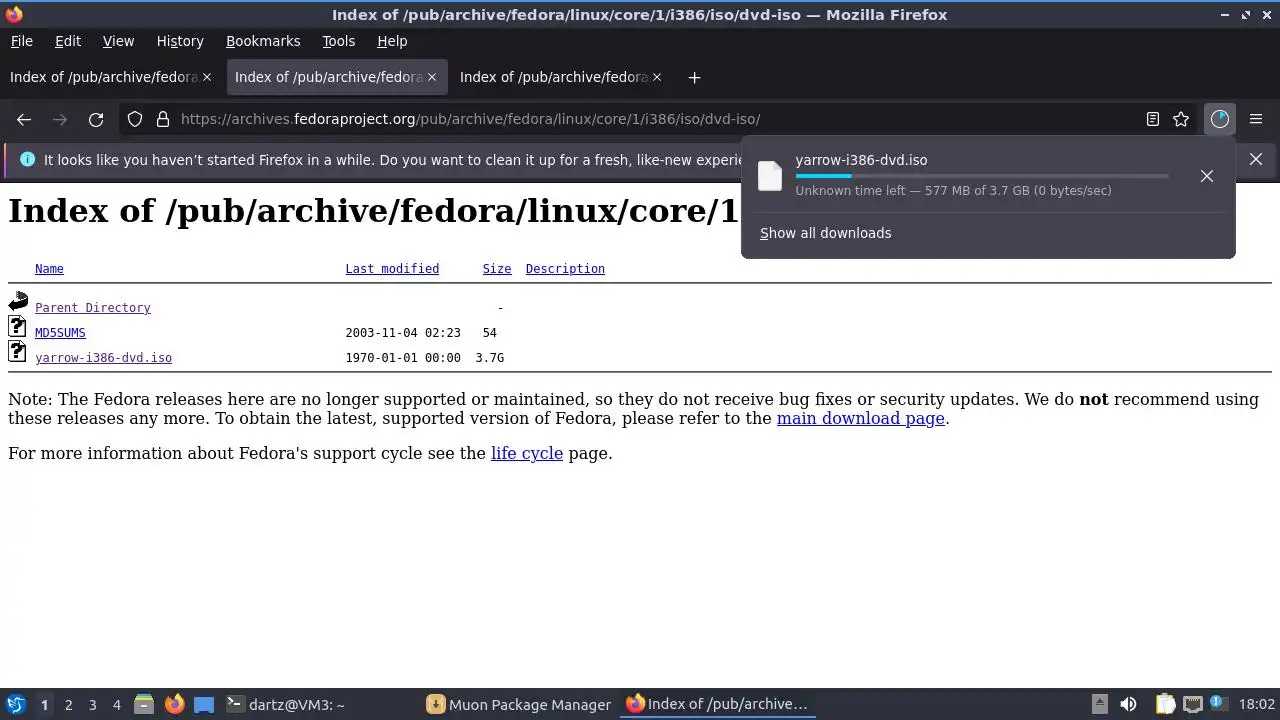Click the show desktop icon on taskbar

pyautogui.click(x=204, y=704)
